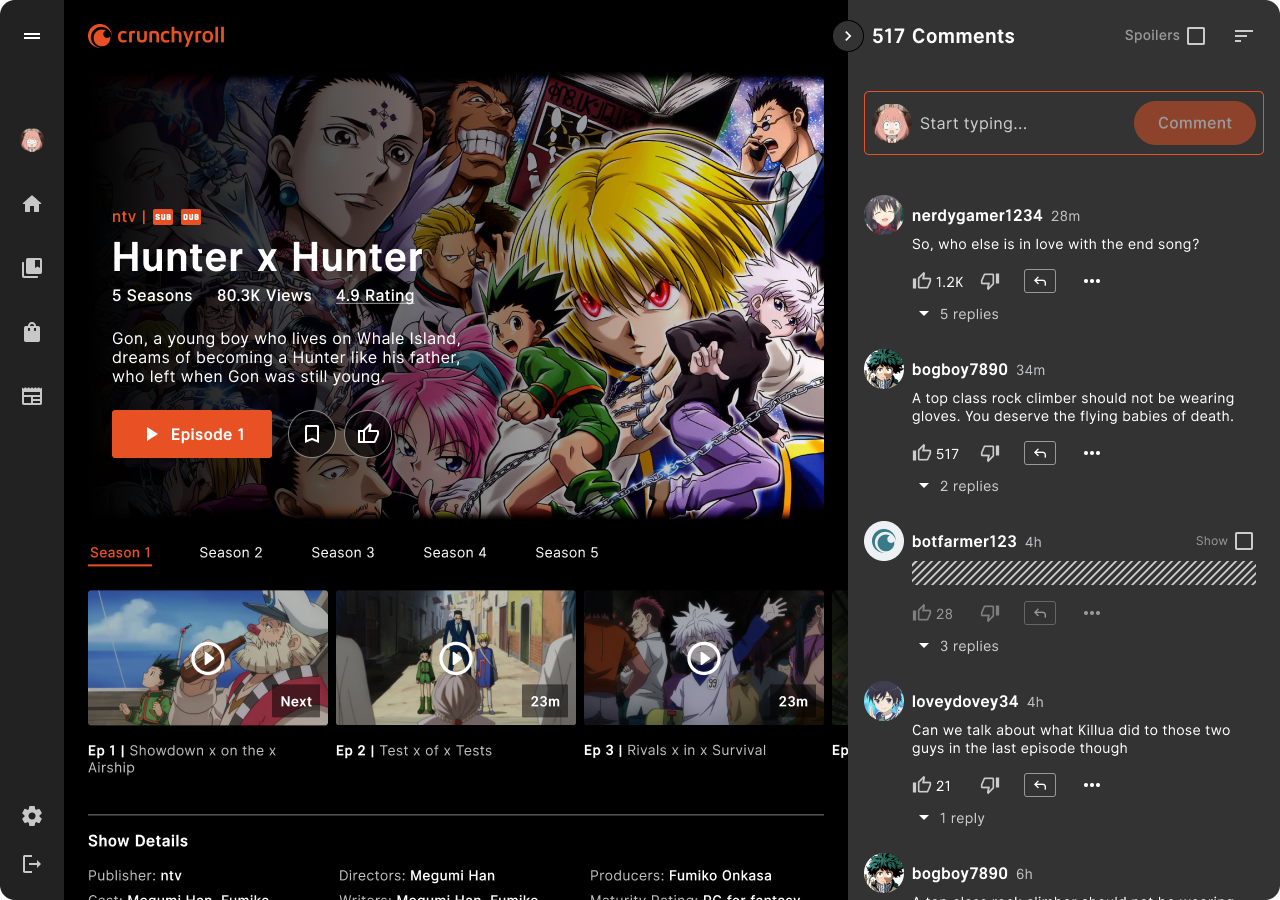Like nerdygamer1234's comment with thumbs up

coord(923,281)
